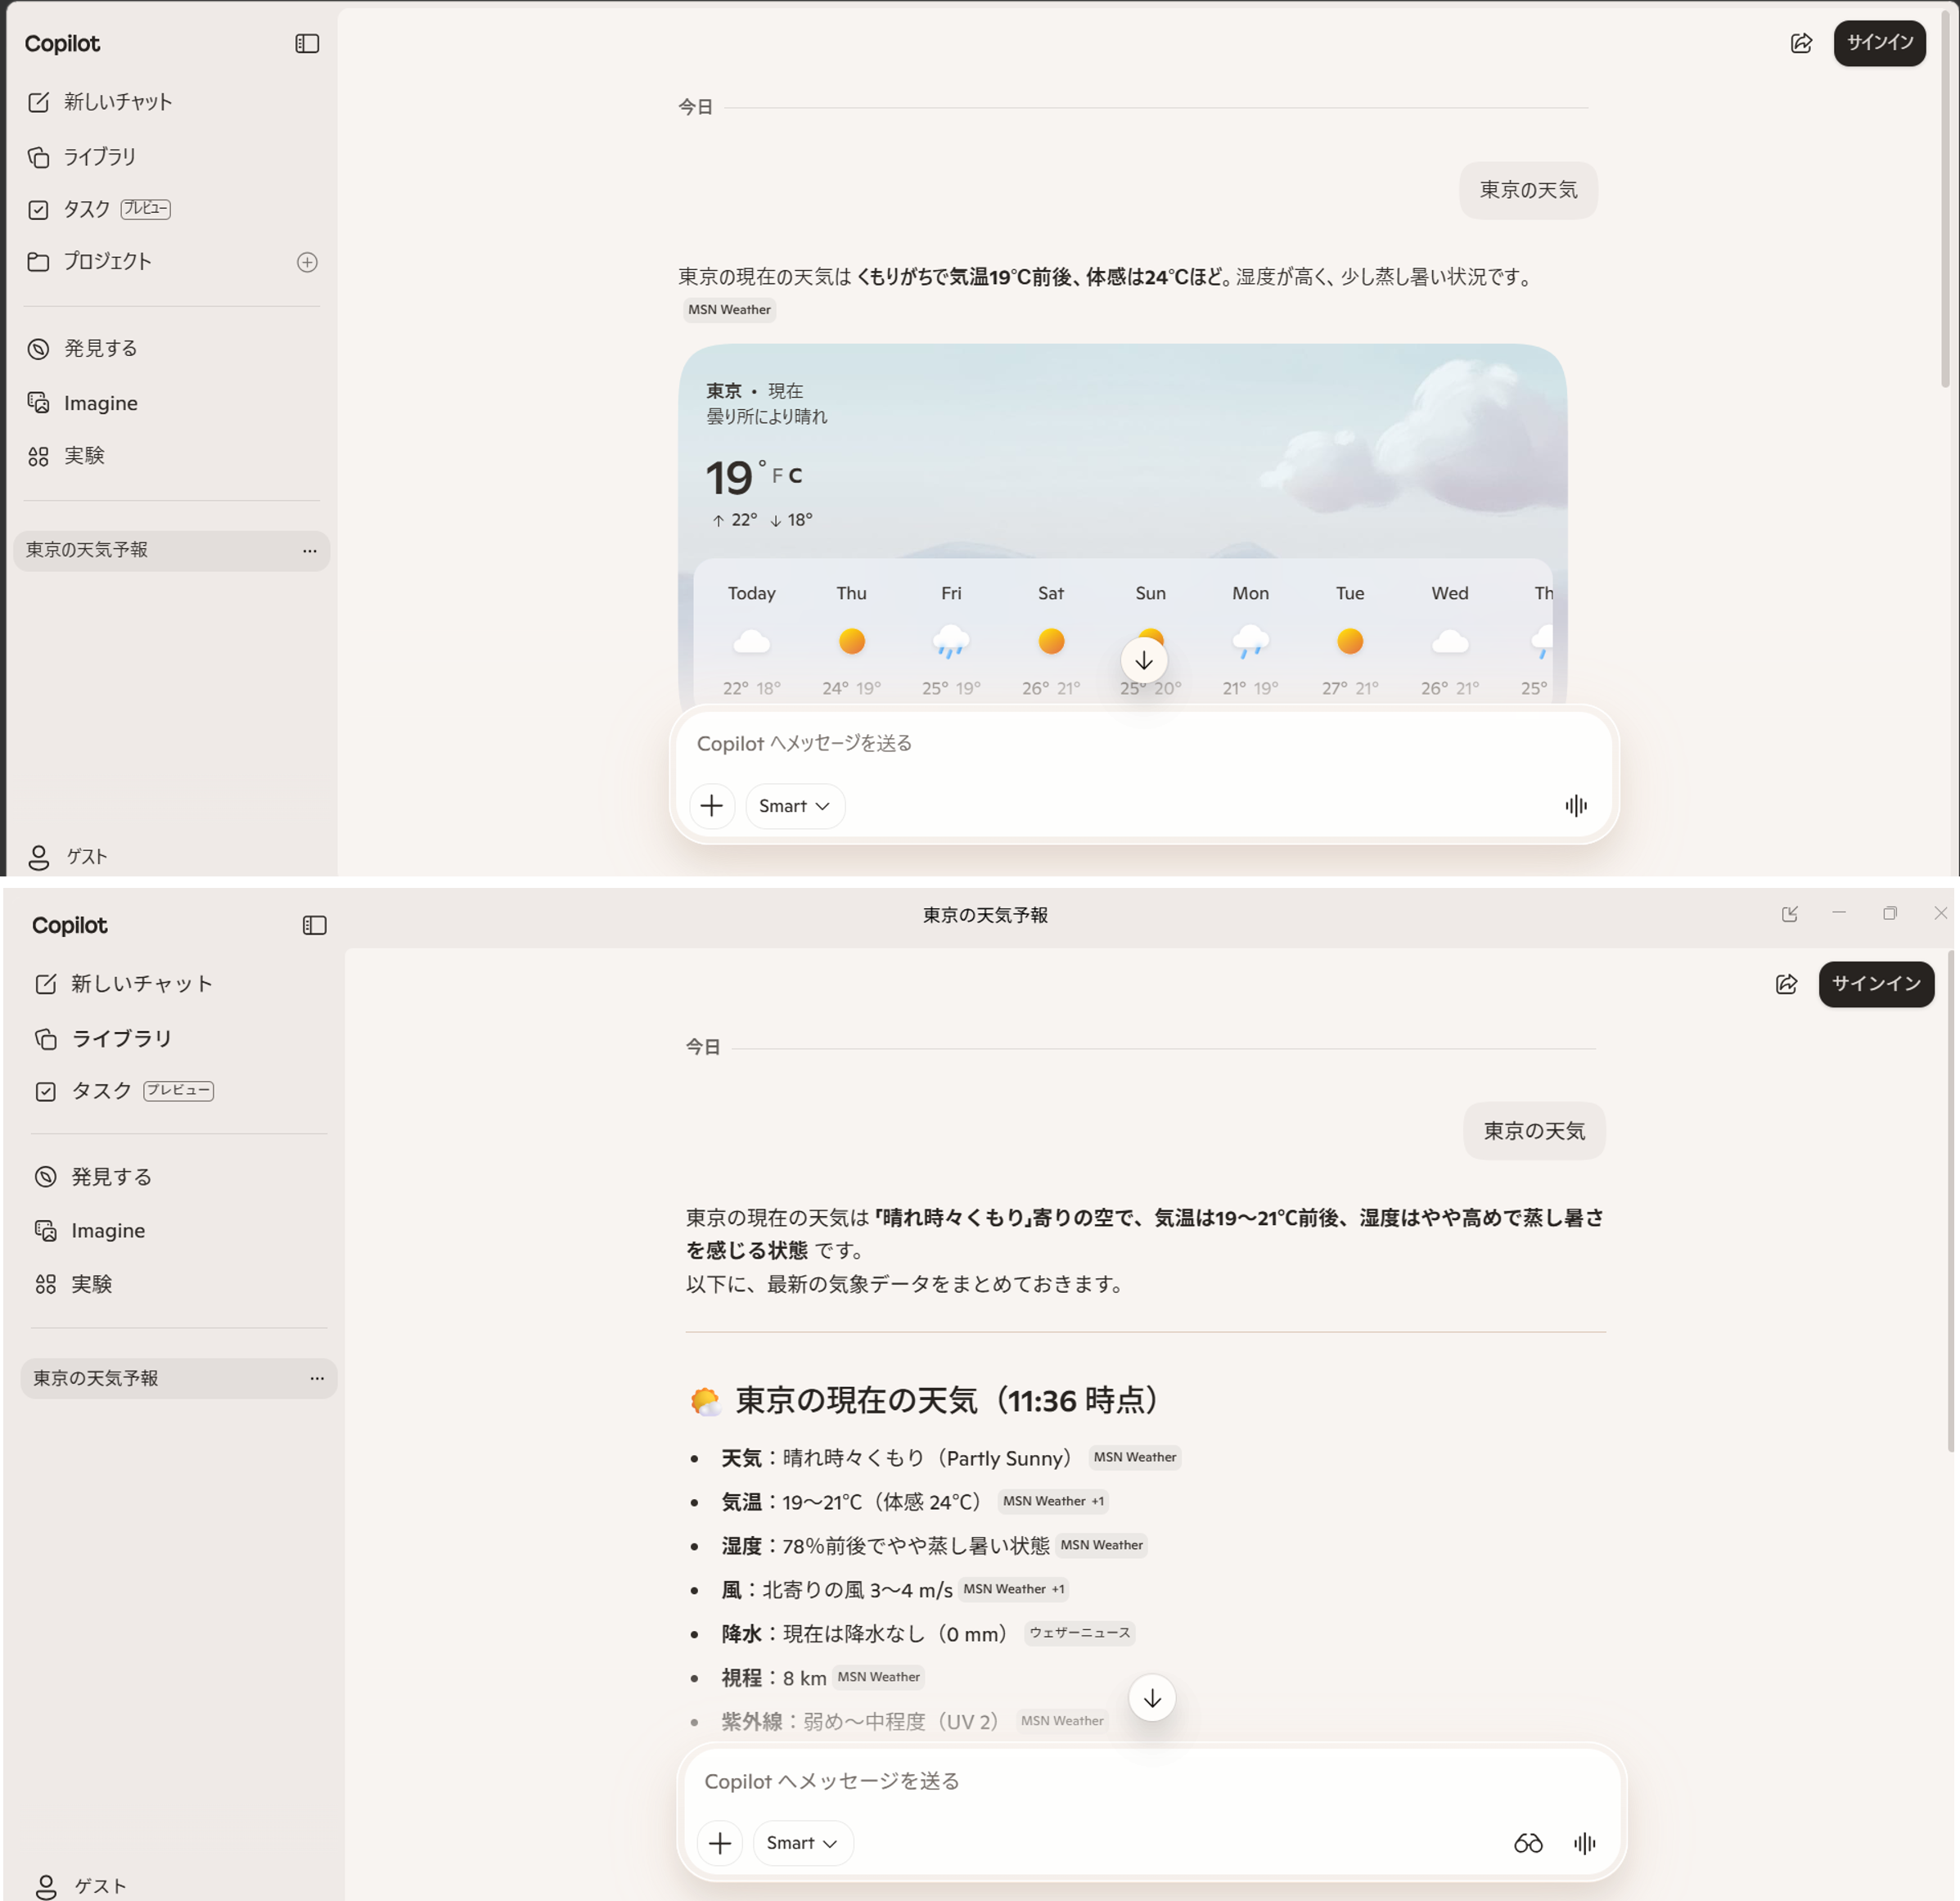The height and width of the screenshot is (1901, 1960).
Task: Open the MSN Weather source on the 視程 line
Action: tap(878, 1678)
